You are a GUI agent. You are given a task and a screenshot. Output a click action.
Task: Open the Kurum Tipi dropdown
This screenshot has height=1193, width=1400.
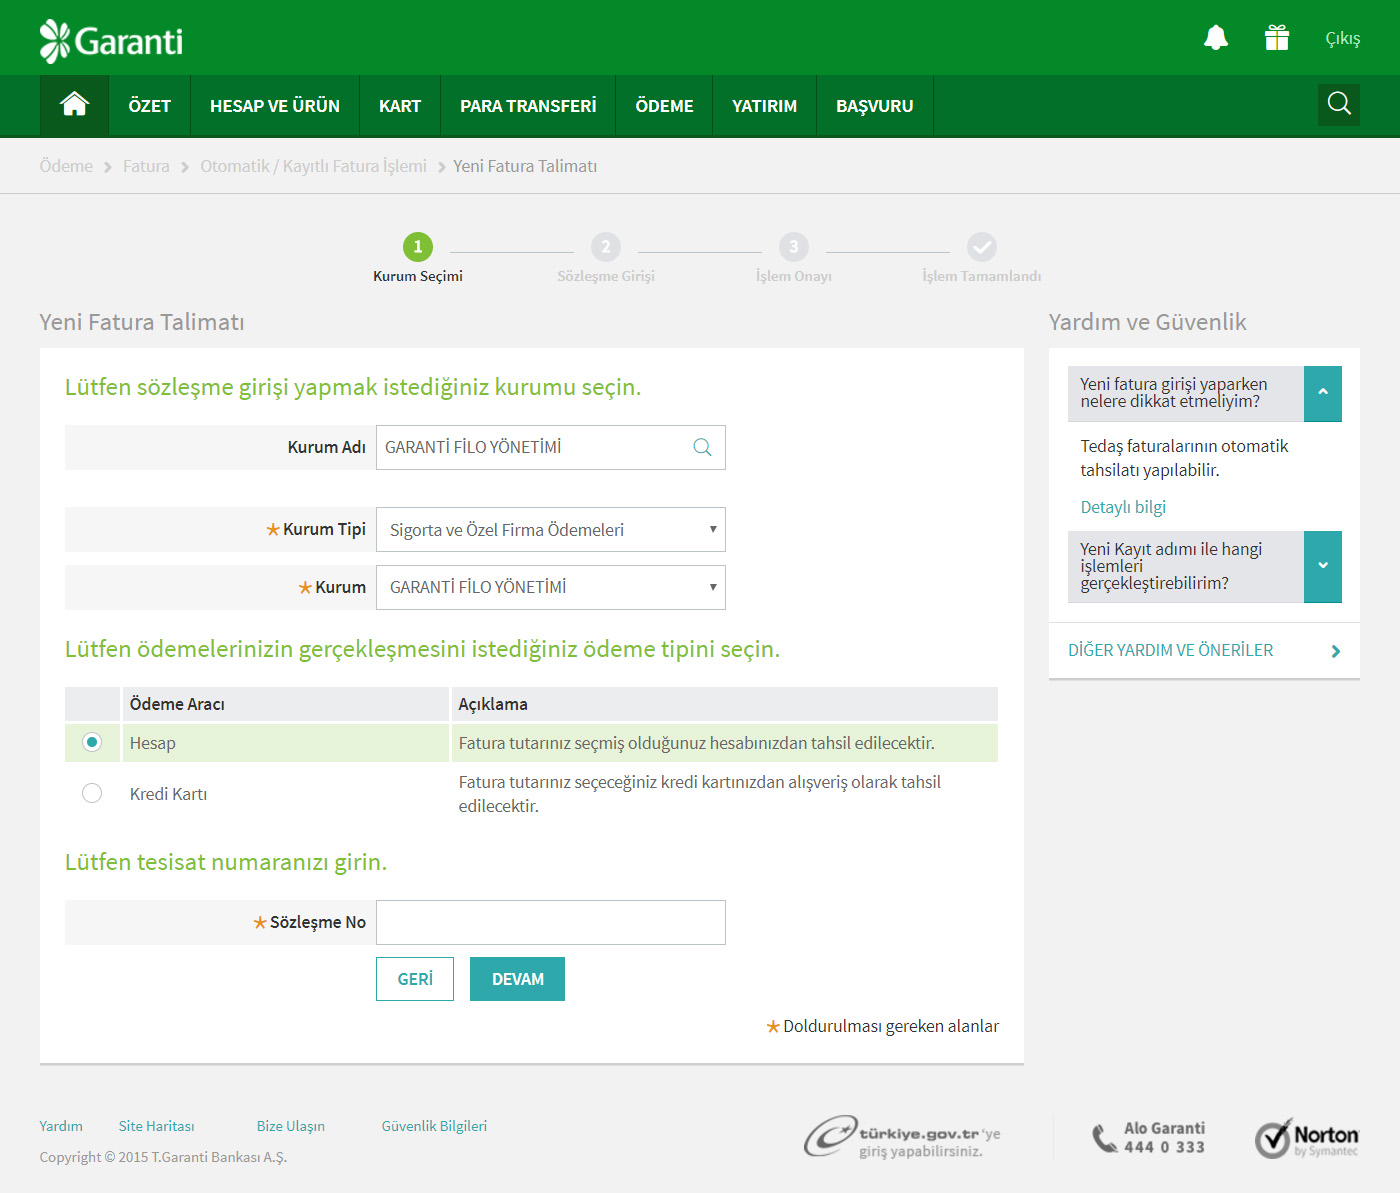tap(551, 529)
